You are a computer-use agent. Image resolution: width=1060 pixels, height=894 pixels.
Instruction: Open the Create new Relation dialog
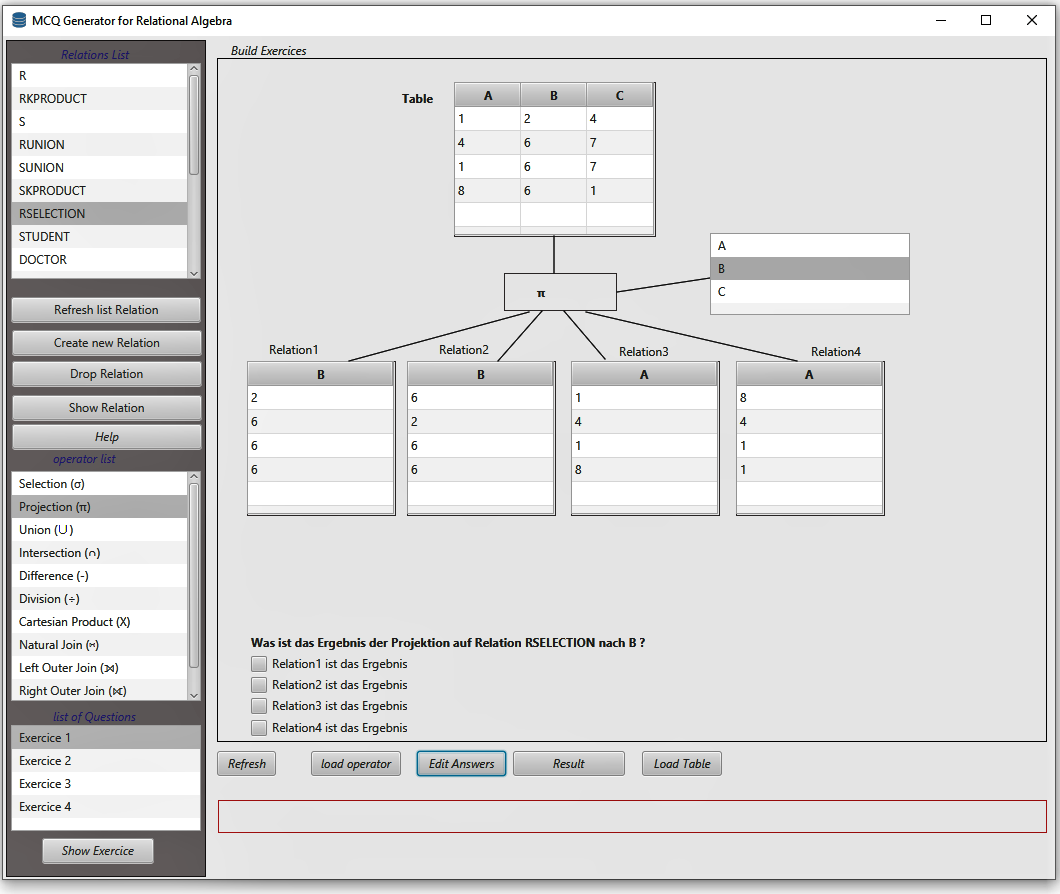105,343
